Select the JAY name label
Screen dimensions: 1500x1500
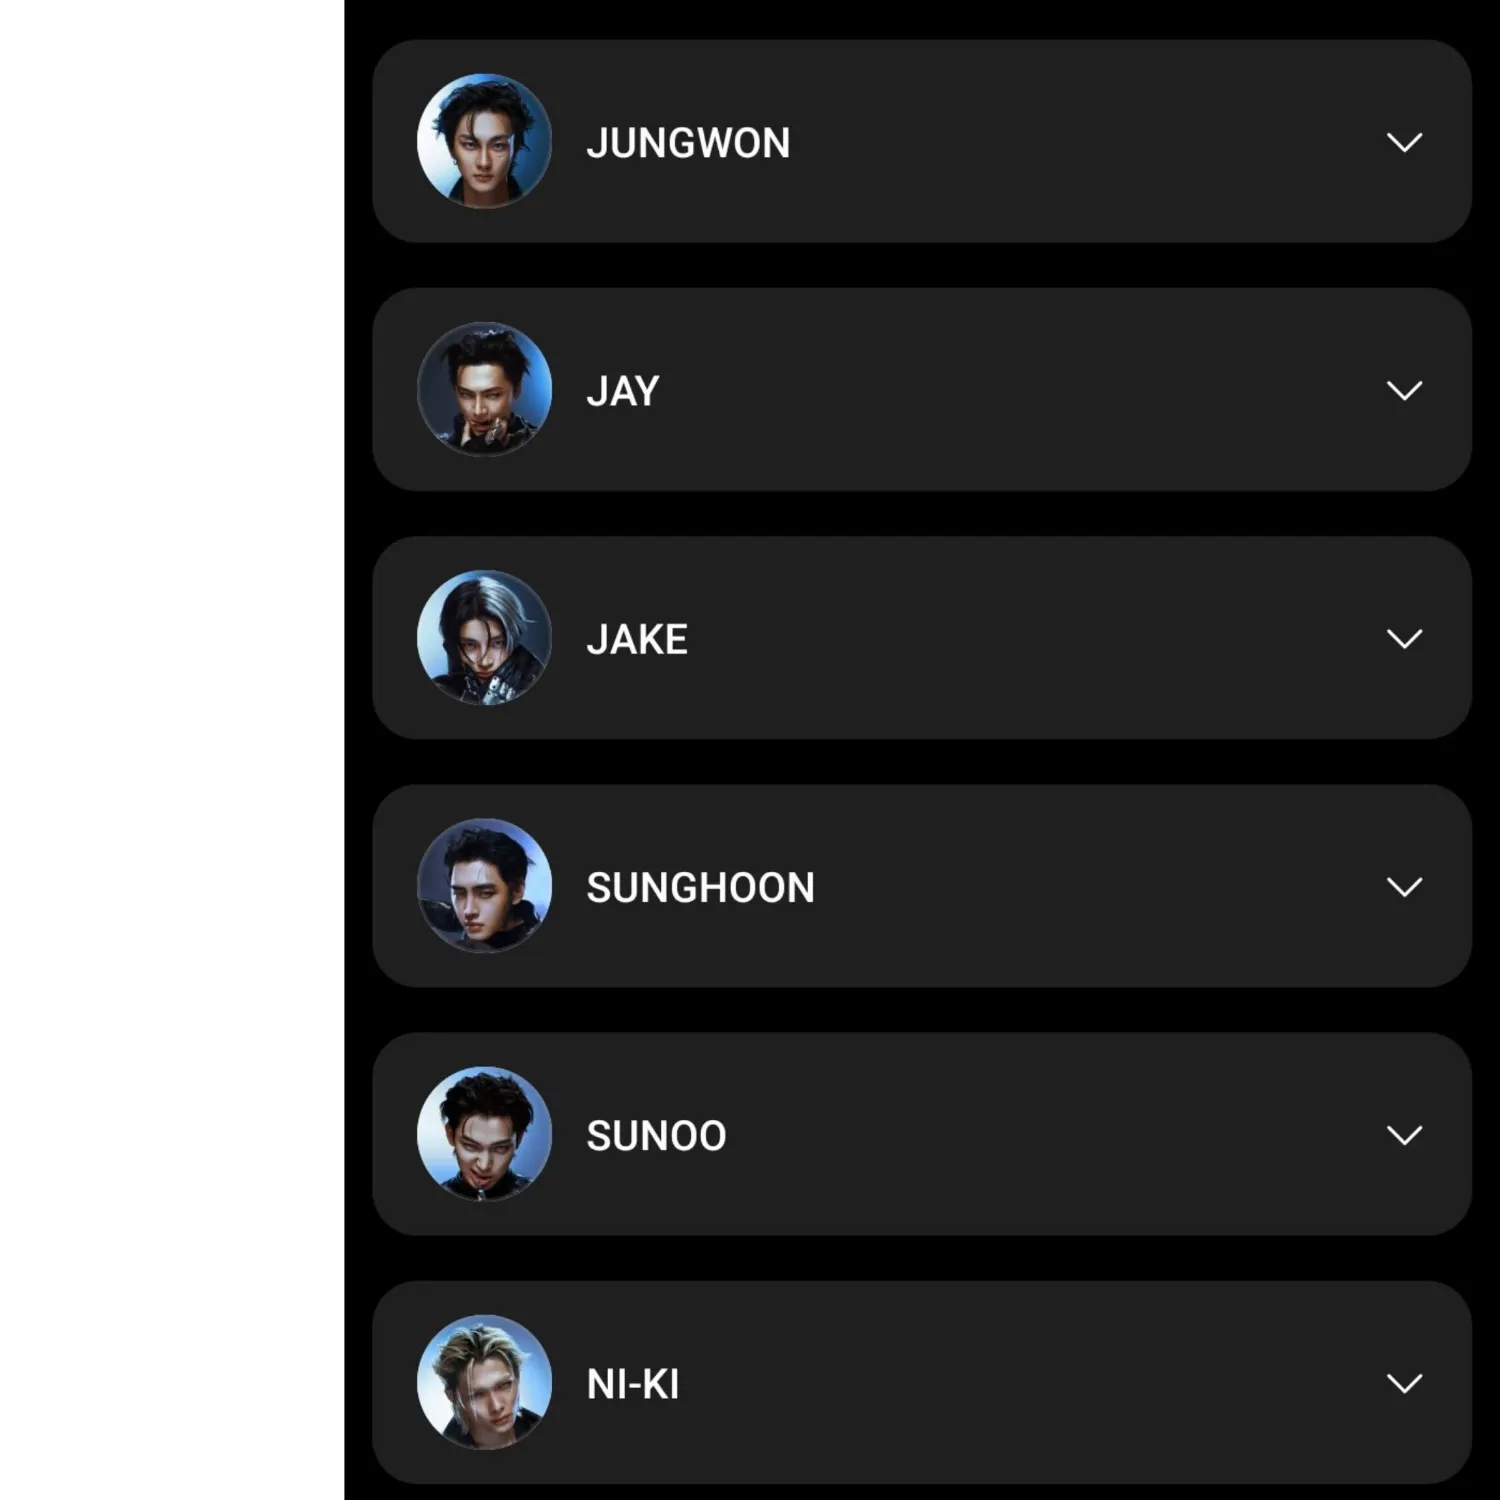(x=623, y=391)
